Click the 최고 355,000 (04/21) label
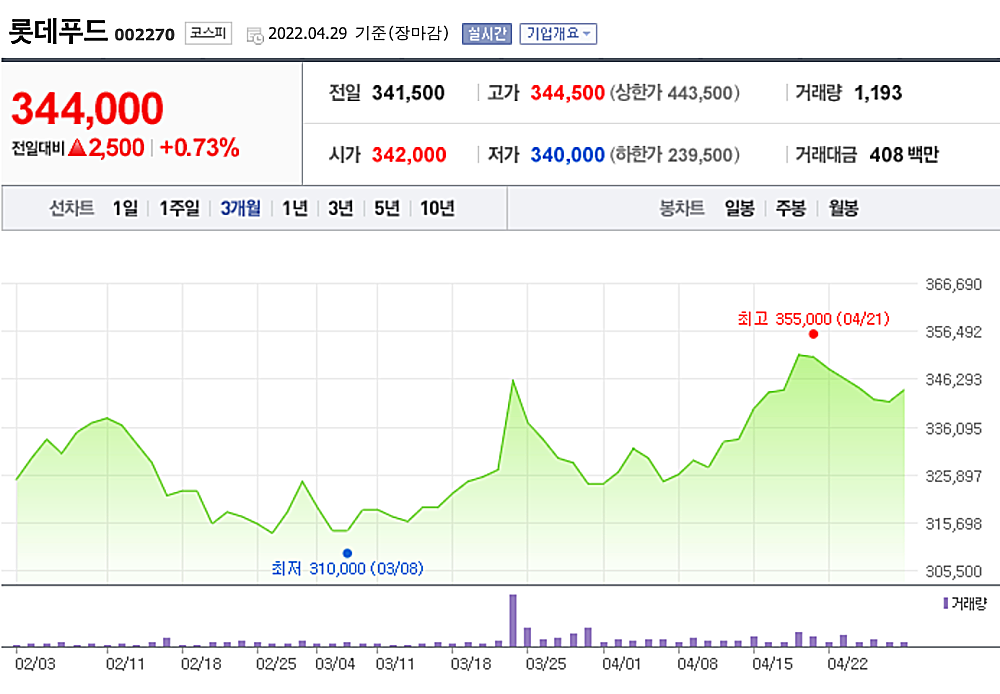The height and width of the screenshot is (694, 1000). coord(813,319)
